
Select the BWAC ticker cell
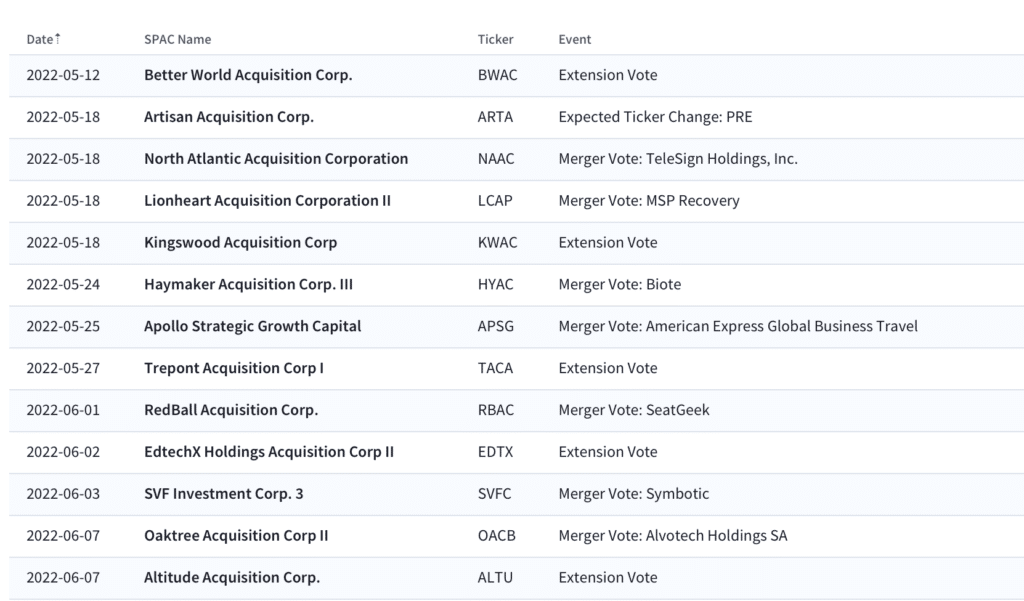point(498,75)
